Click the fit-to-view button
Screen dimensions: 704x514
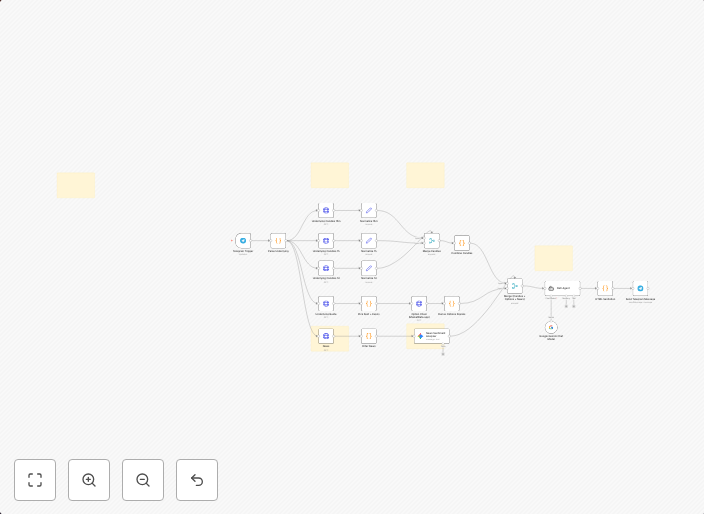[x=35, y=480]
